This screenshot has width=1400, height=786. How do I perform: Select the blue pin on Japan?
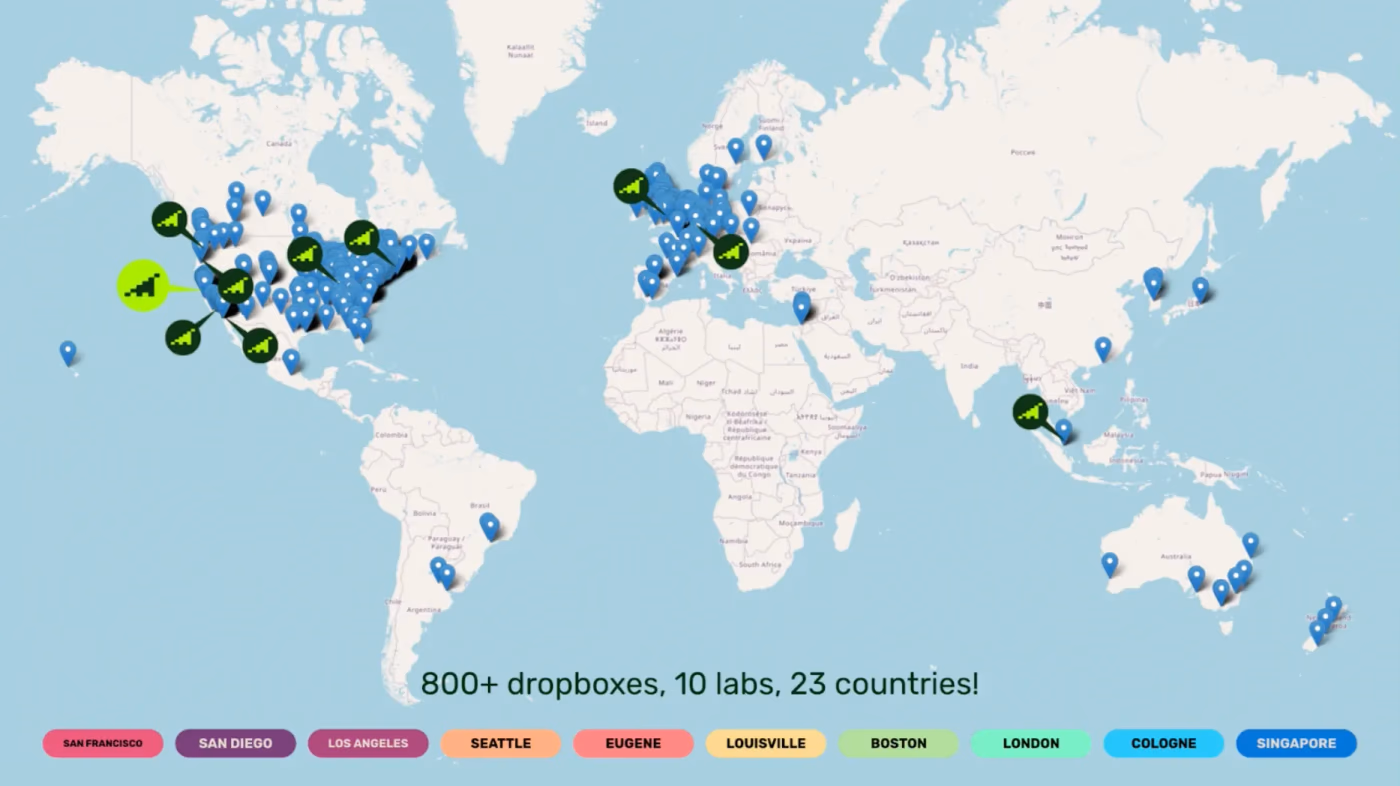(1200, 288)
